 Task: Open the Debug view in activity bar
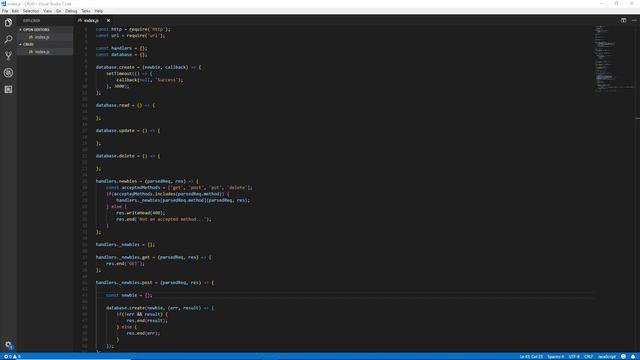pyautogui.click(x=8, y=73)
